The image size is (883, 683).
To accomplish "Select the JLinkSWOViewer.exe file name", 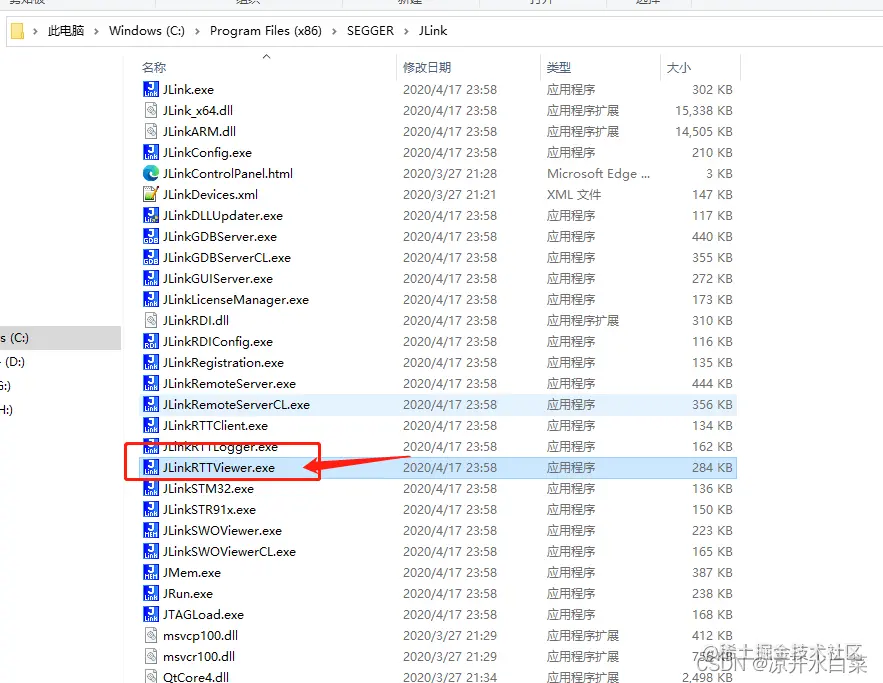I will click(x=222, y=530).
